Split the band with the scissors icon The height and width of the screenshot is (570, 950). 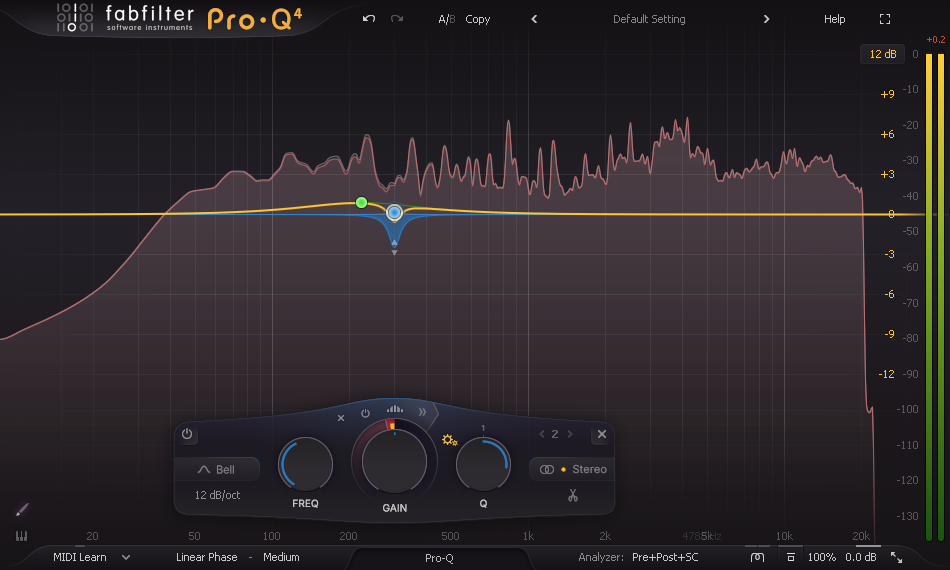tap(573, 496)
